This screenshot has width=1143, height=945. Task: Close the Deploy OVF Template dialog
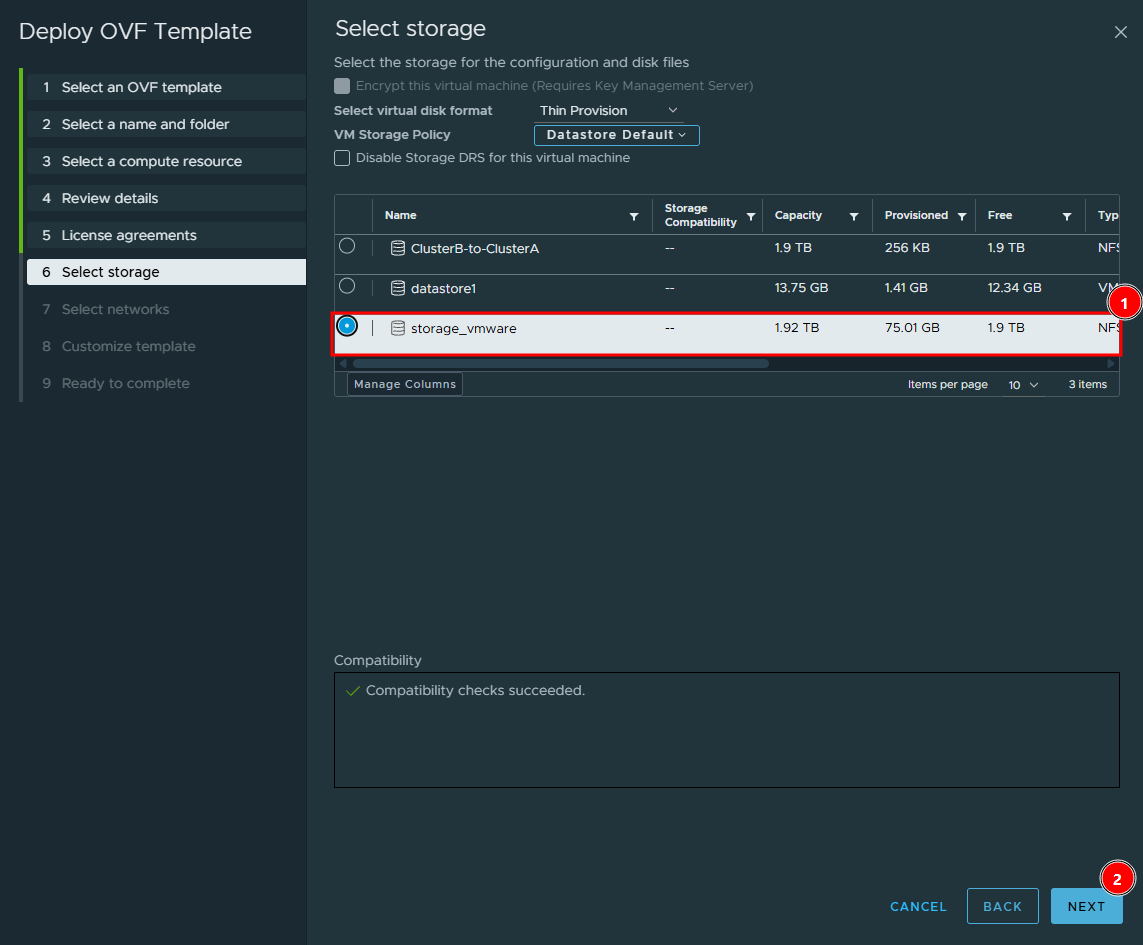tap(1120, 32)
